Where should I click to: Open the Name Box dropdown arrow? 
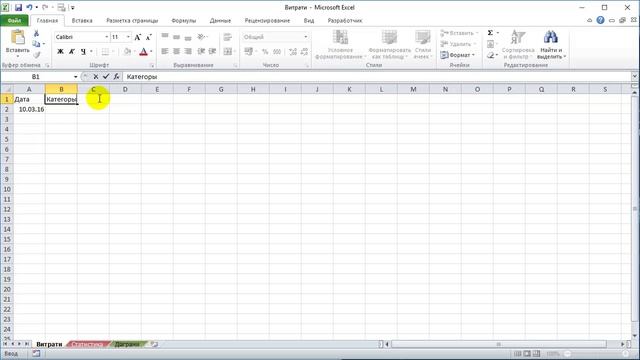76,77
